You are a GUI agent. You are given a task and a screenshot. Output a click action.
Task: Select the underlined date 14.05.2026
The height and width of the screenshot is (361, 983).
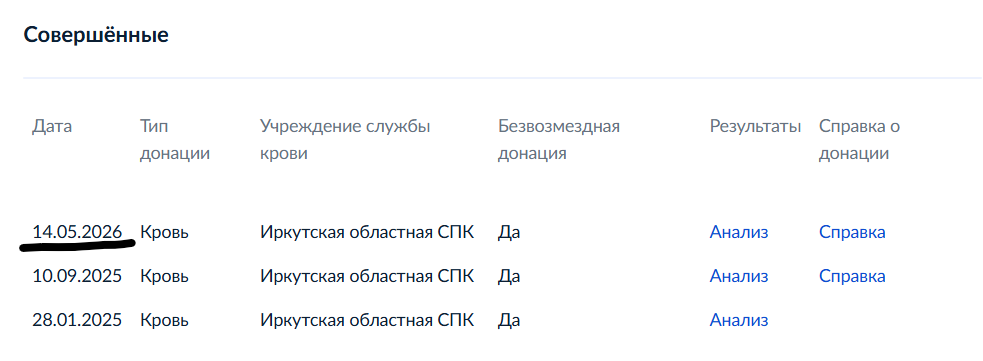tap(77, 233)
